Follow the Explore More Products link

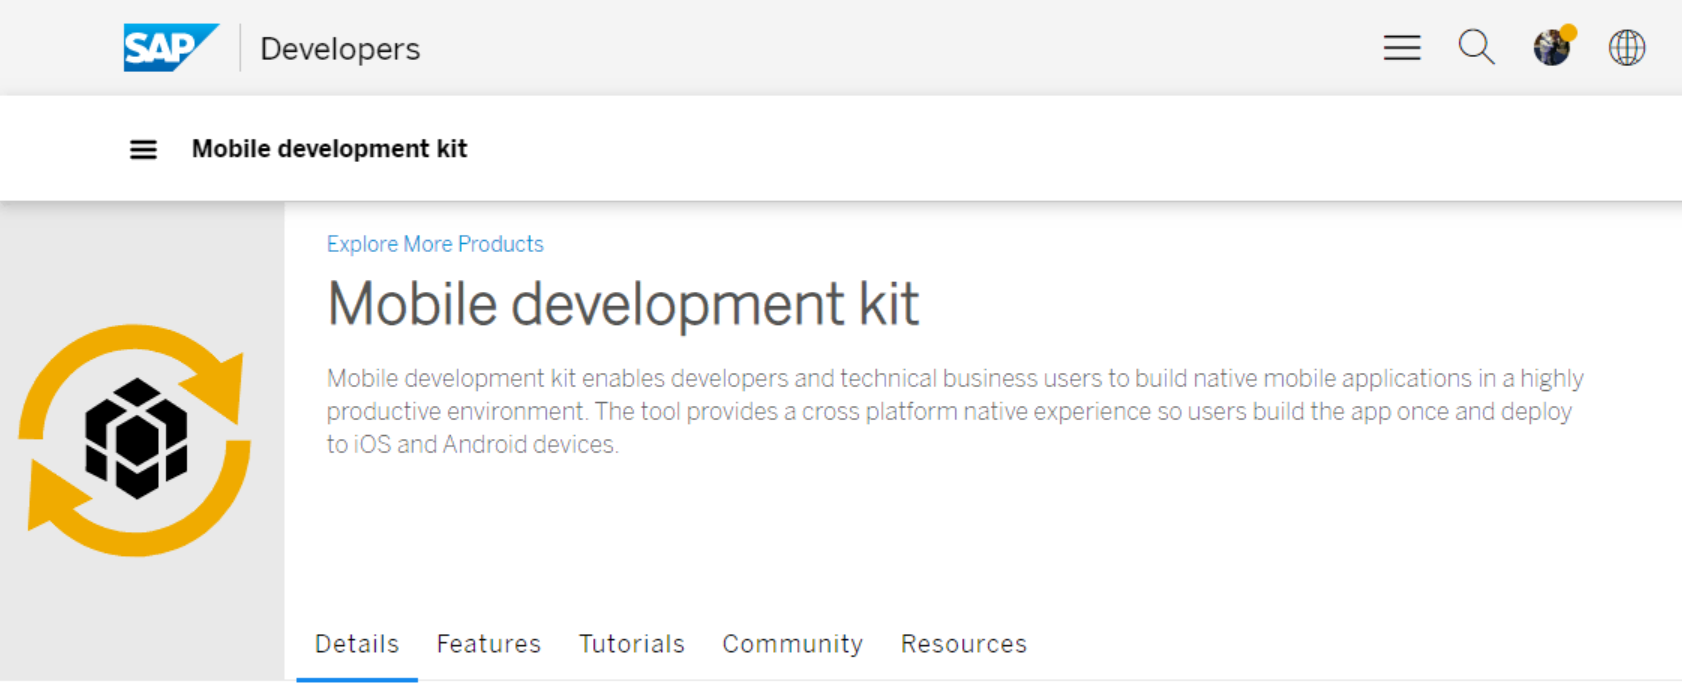435,244
